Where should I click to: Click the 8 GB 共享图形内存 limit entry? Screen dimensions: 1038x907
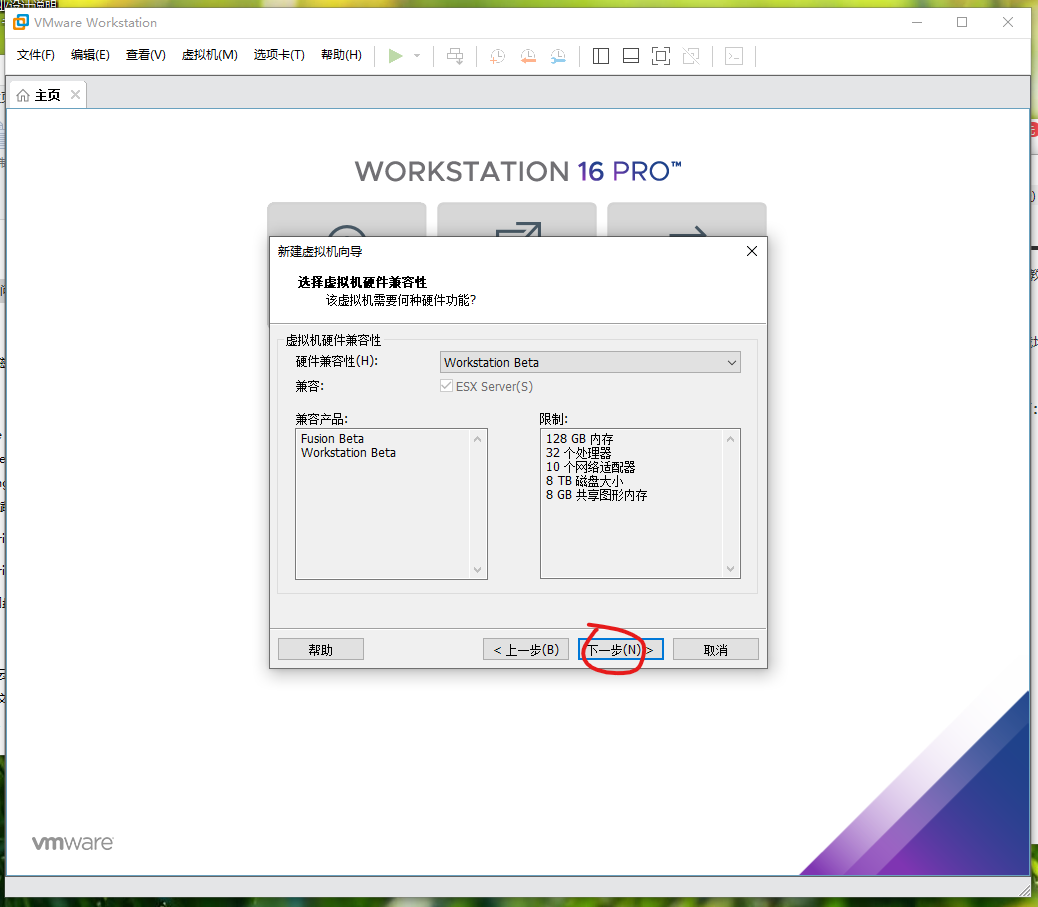(x=596, y=495)
